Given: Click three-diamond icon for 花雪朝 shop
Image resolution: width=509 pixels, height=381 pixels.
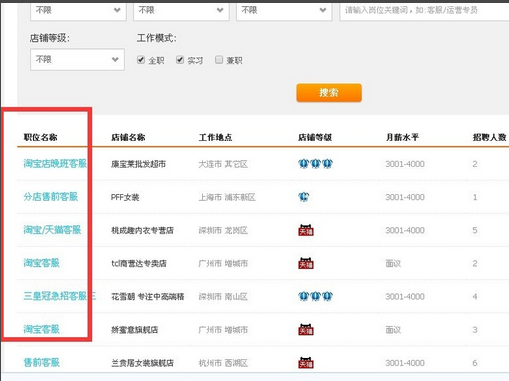Looking at the screenshot, I should (315, 296).
